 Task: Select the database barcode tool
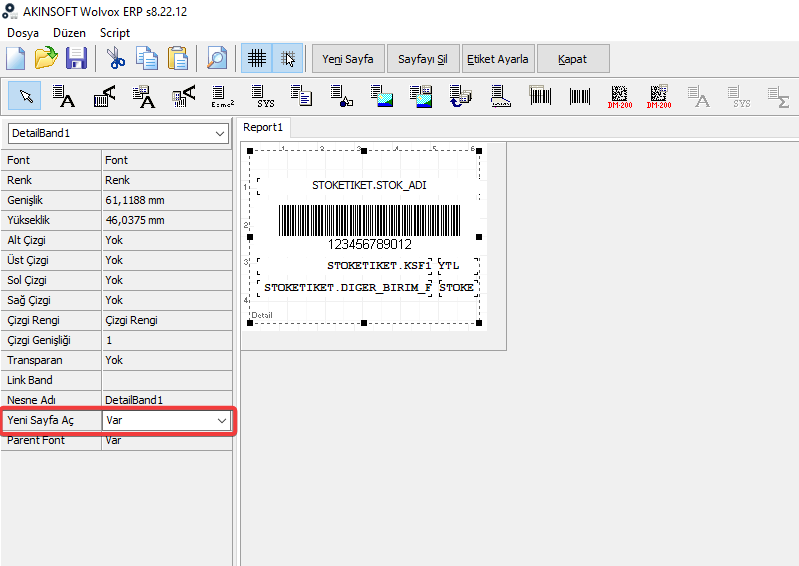[540, 96]
